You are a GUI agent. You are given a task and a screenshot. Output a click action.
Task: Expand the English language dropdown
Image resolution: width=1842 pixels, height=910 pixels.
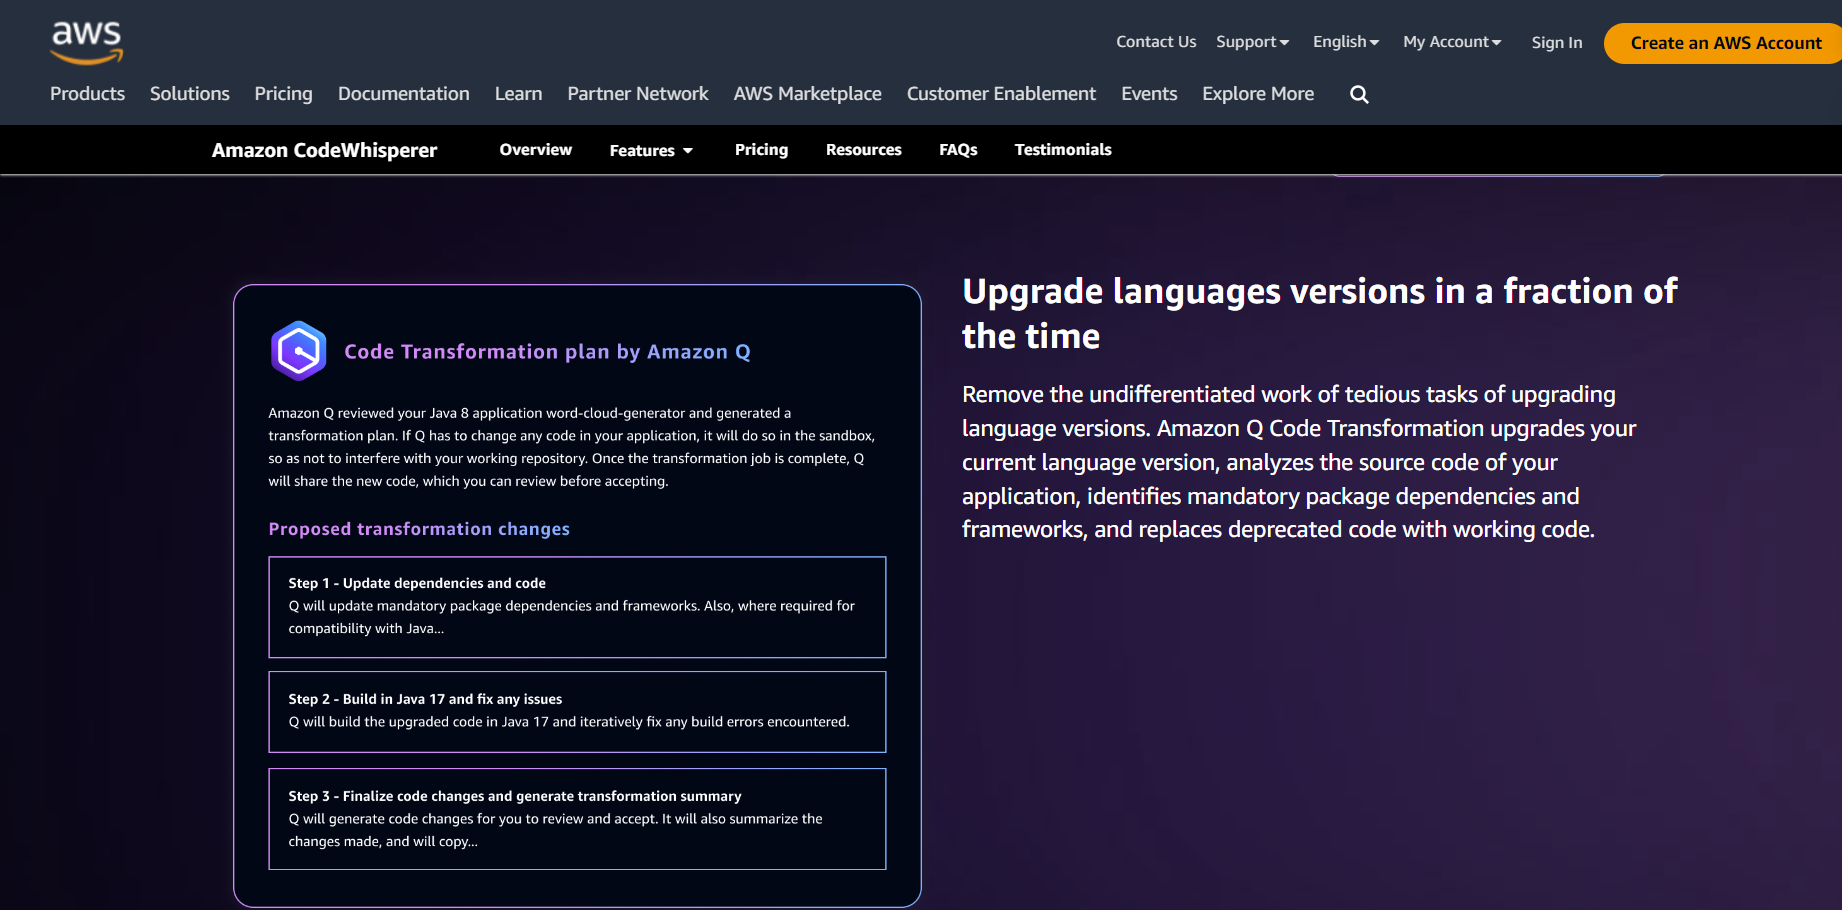tap(1346, 42)
